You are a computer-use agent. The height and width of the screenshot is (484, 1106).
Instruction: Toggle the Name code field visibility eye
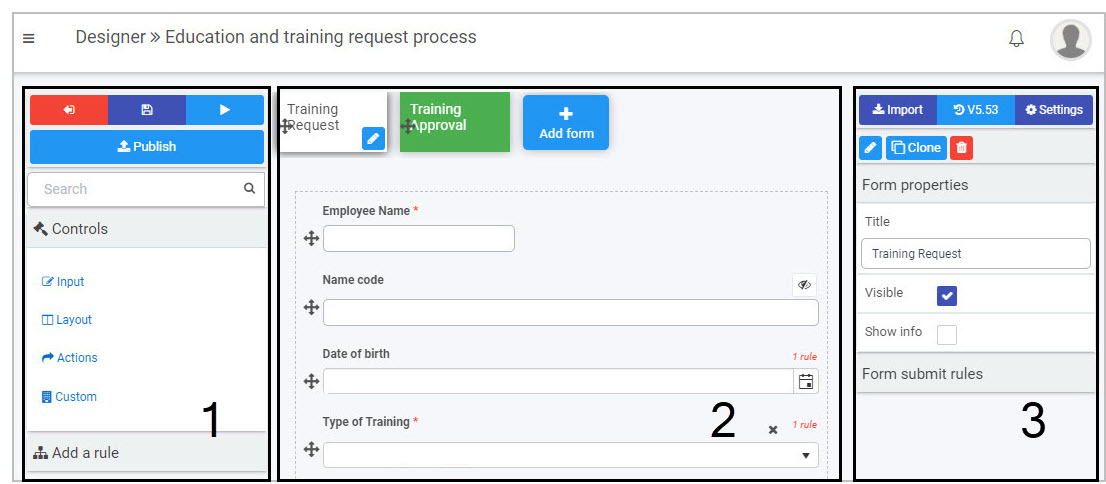pos(804,285)
